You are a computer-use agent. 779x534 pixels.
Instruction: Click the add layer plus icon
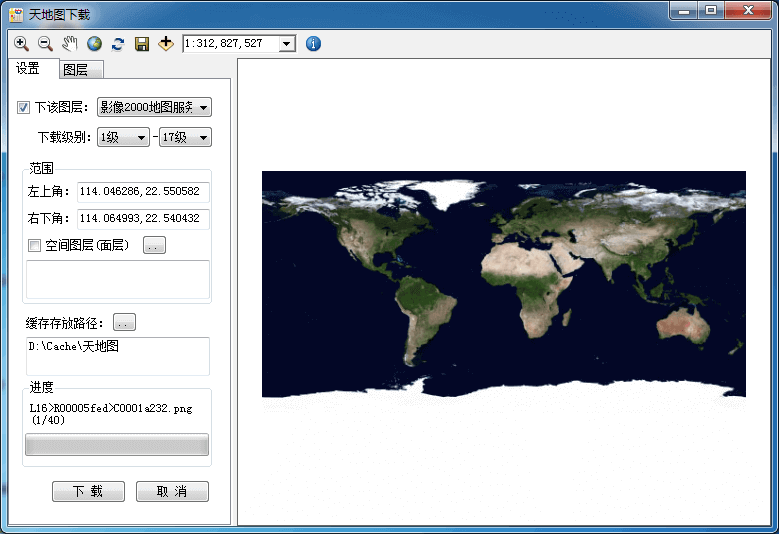pos(166,44)
